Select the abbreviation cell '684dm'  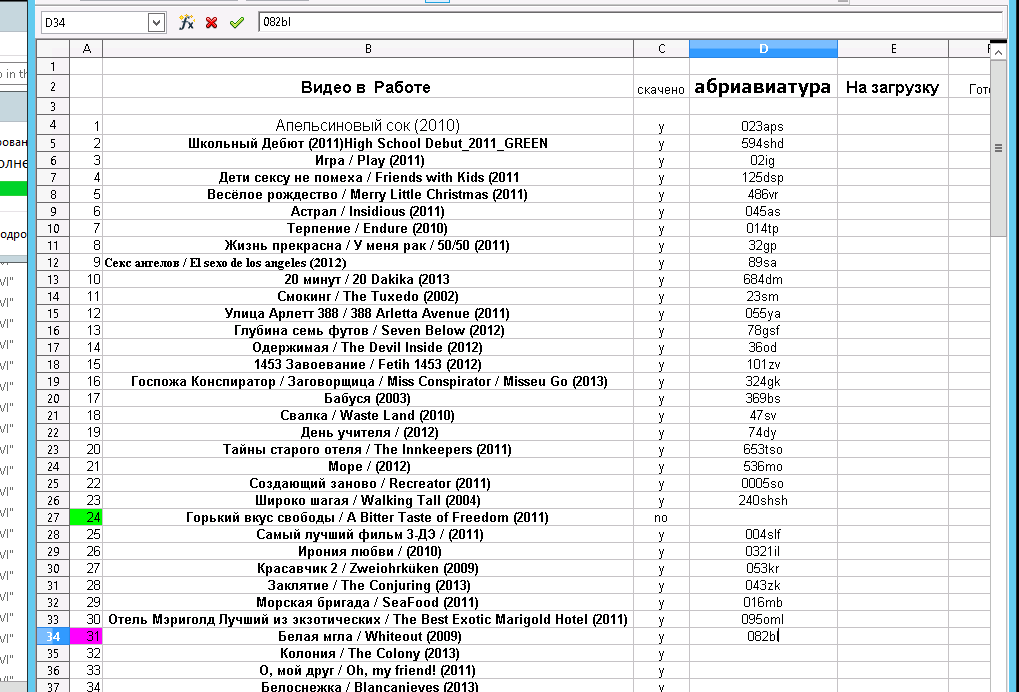(764, 279)
